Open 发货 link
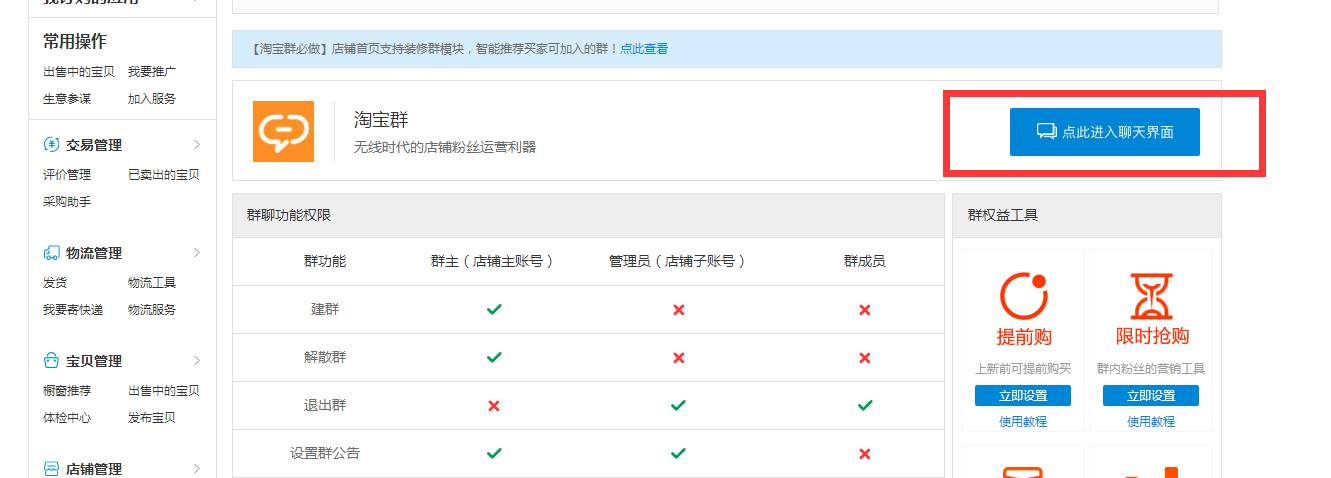Viewport: 1331px width, 478px height. click(55, 283)
